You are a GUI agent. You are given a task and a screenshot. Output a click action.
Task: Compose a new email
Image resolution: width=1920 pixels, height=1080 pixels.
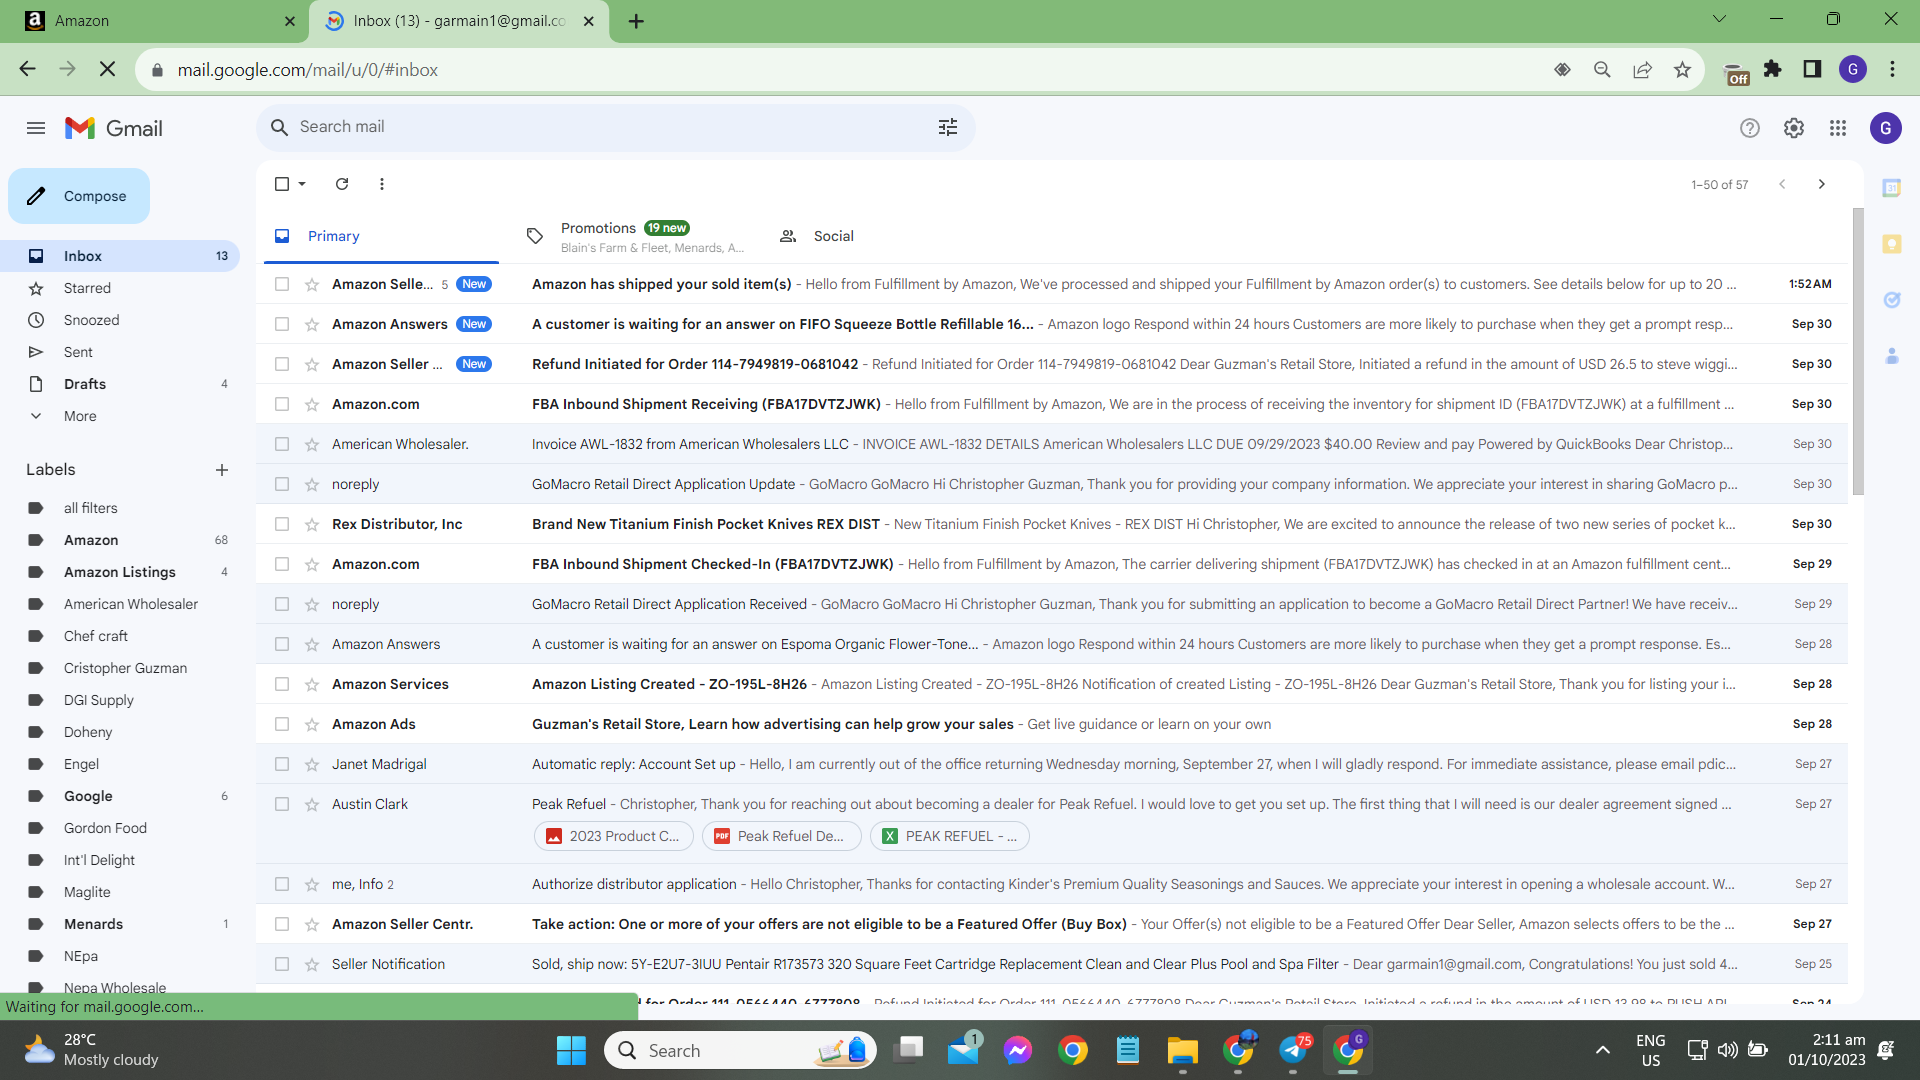(x=79, y=196)
